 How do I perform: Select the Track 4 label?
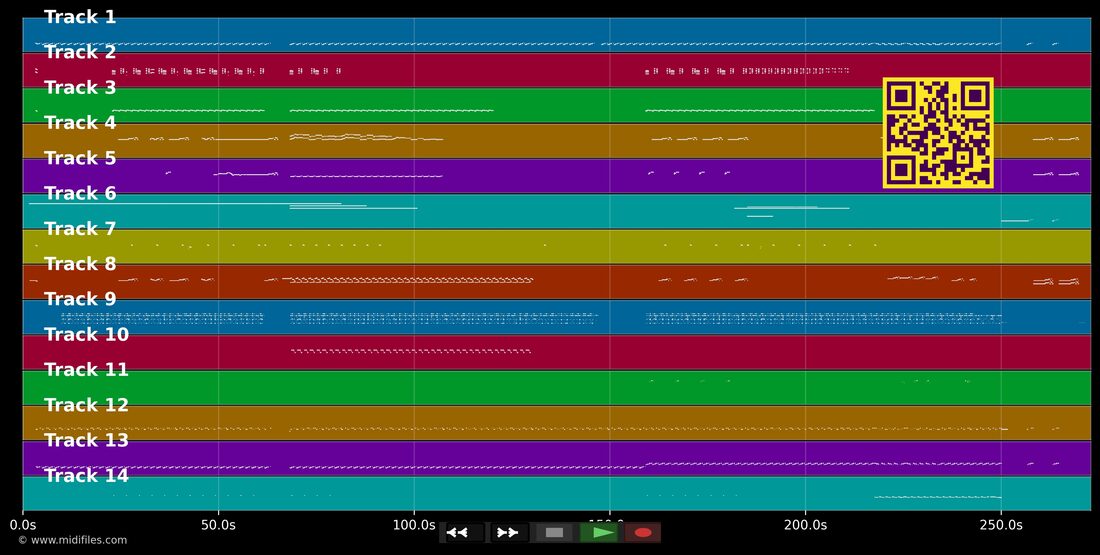(80, 123)
